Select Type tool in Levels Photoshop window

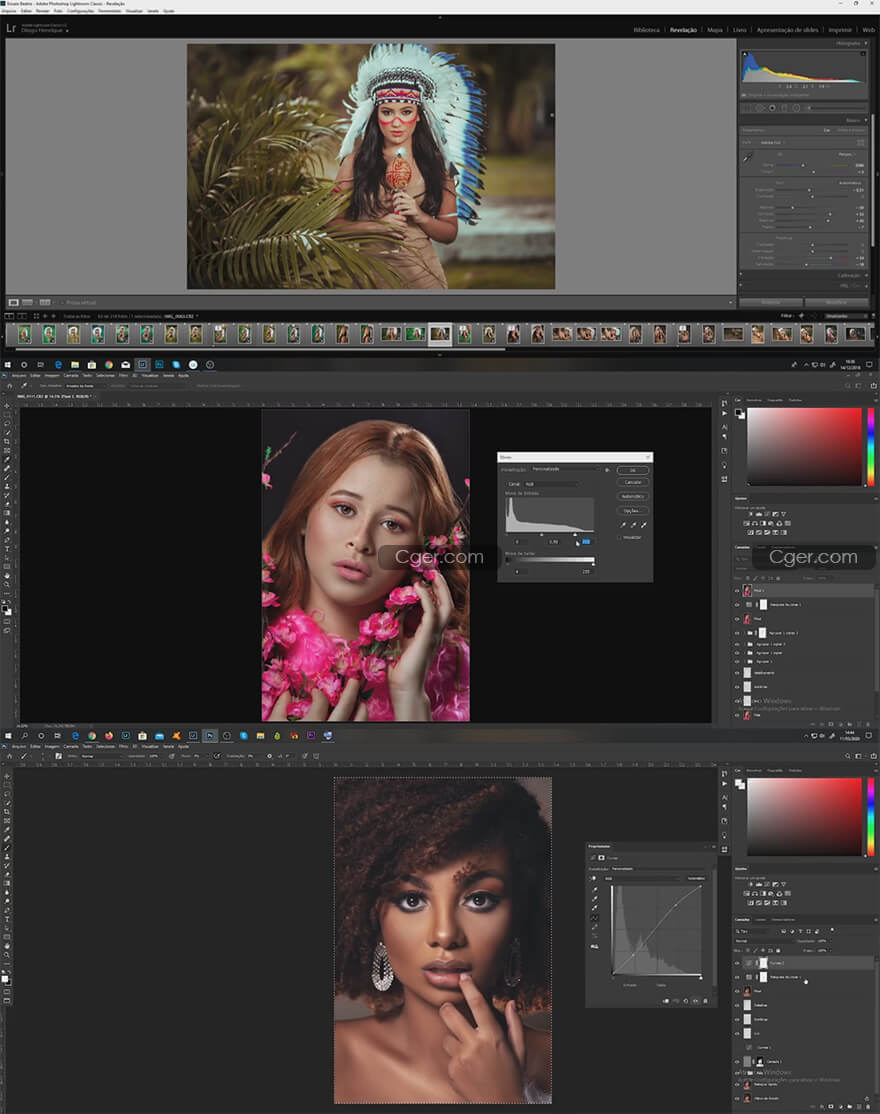pyautogui.click(x=7, y=548)
